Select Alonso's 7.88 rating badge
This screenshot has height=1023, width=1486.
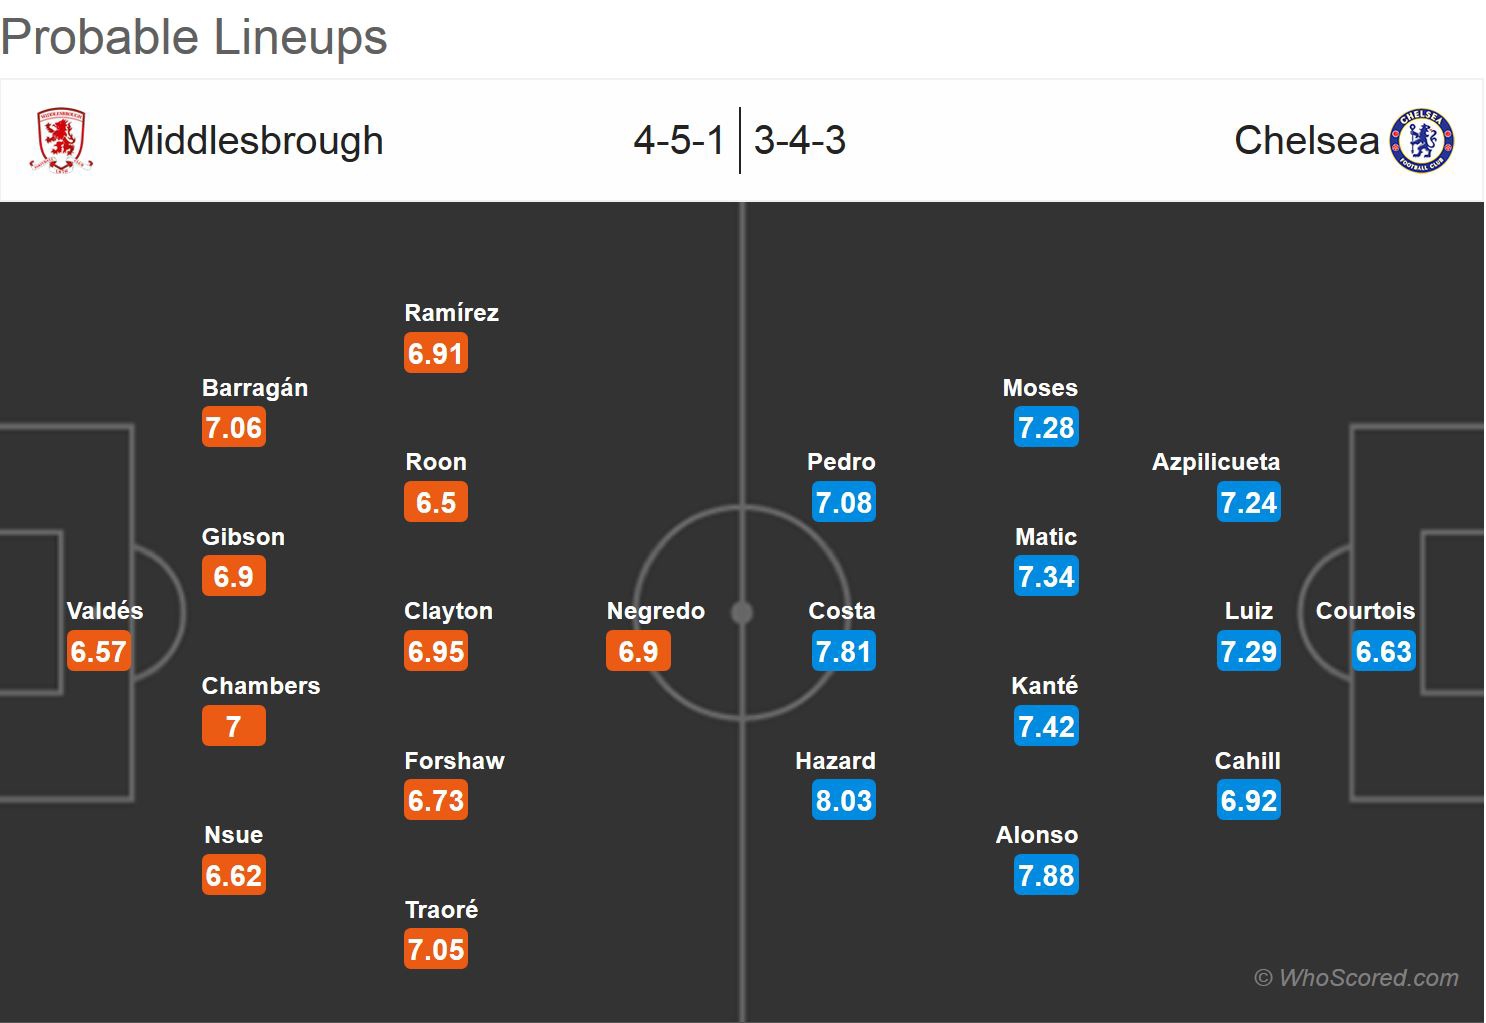1046,876
